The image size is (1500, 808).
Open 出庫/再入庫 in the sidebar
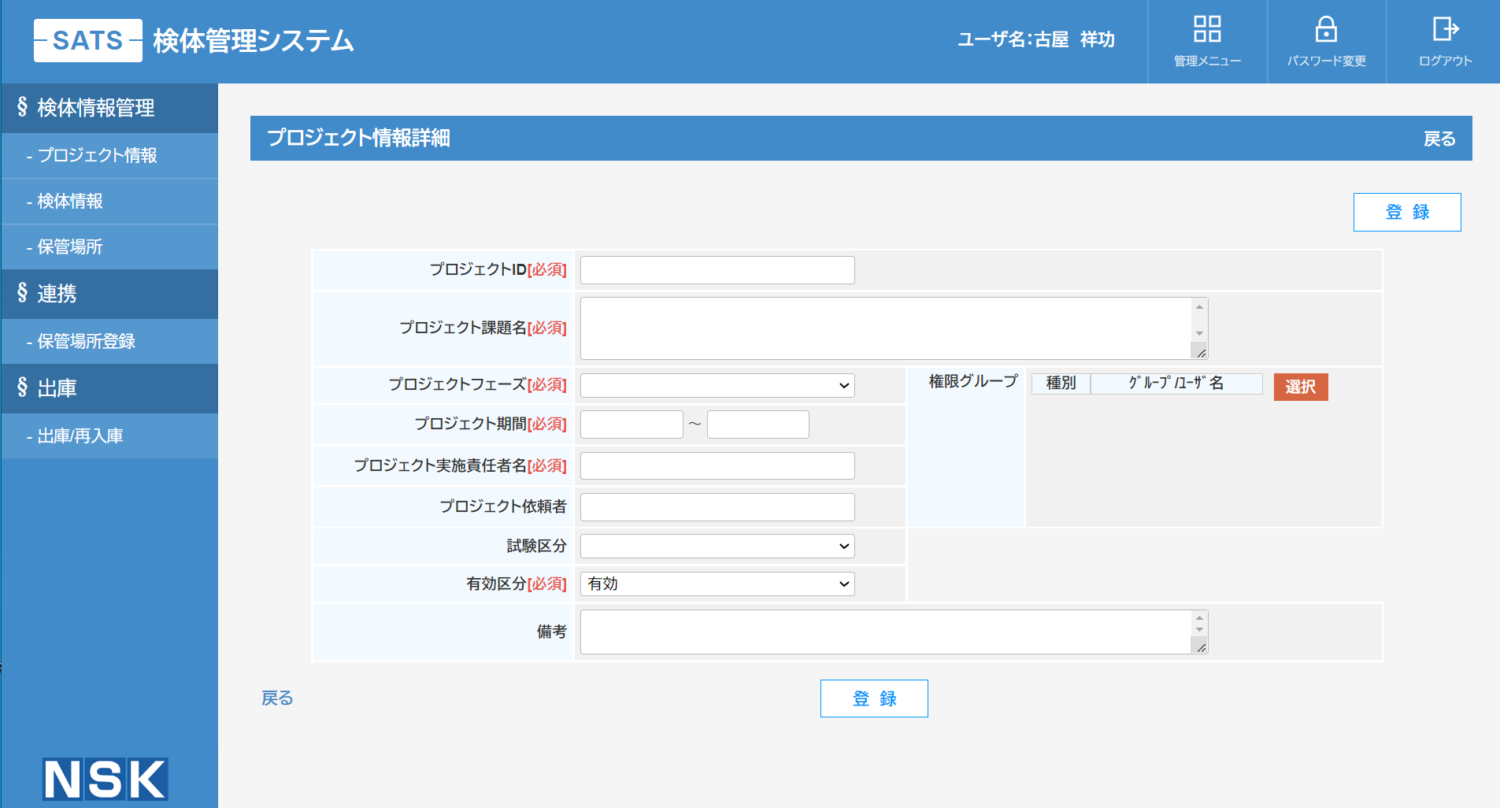click(109, 436)
